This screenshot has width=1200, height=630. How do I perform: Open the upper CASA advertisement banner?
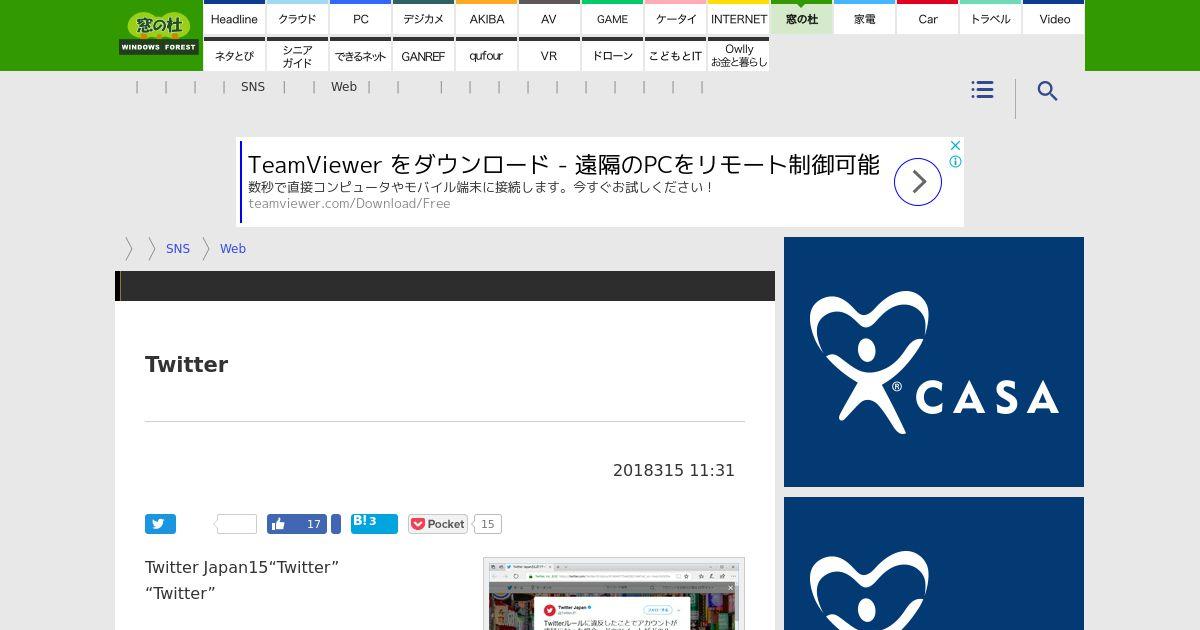point(934,362)
